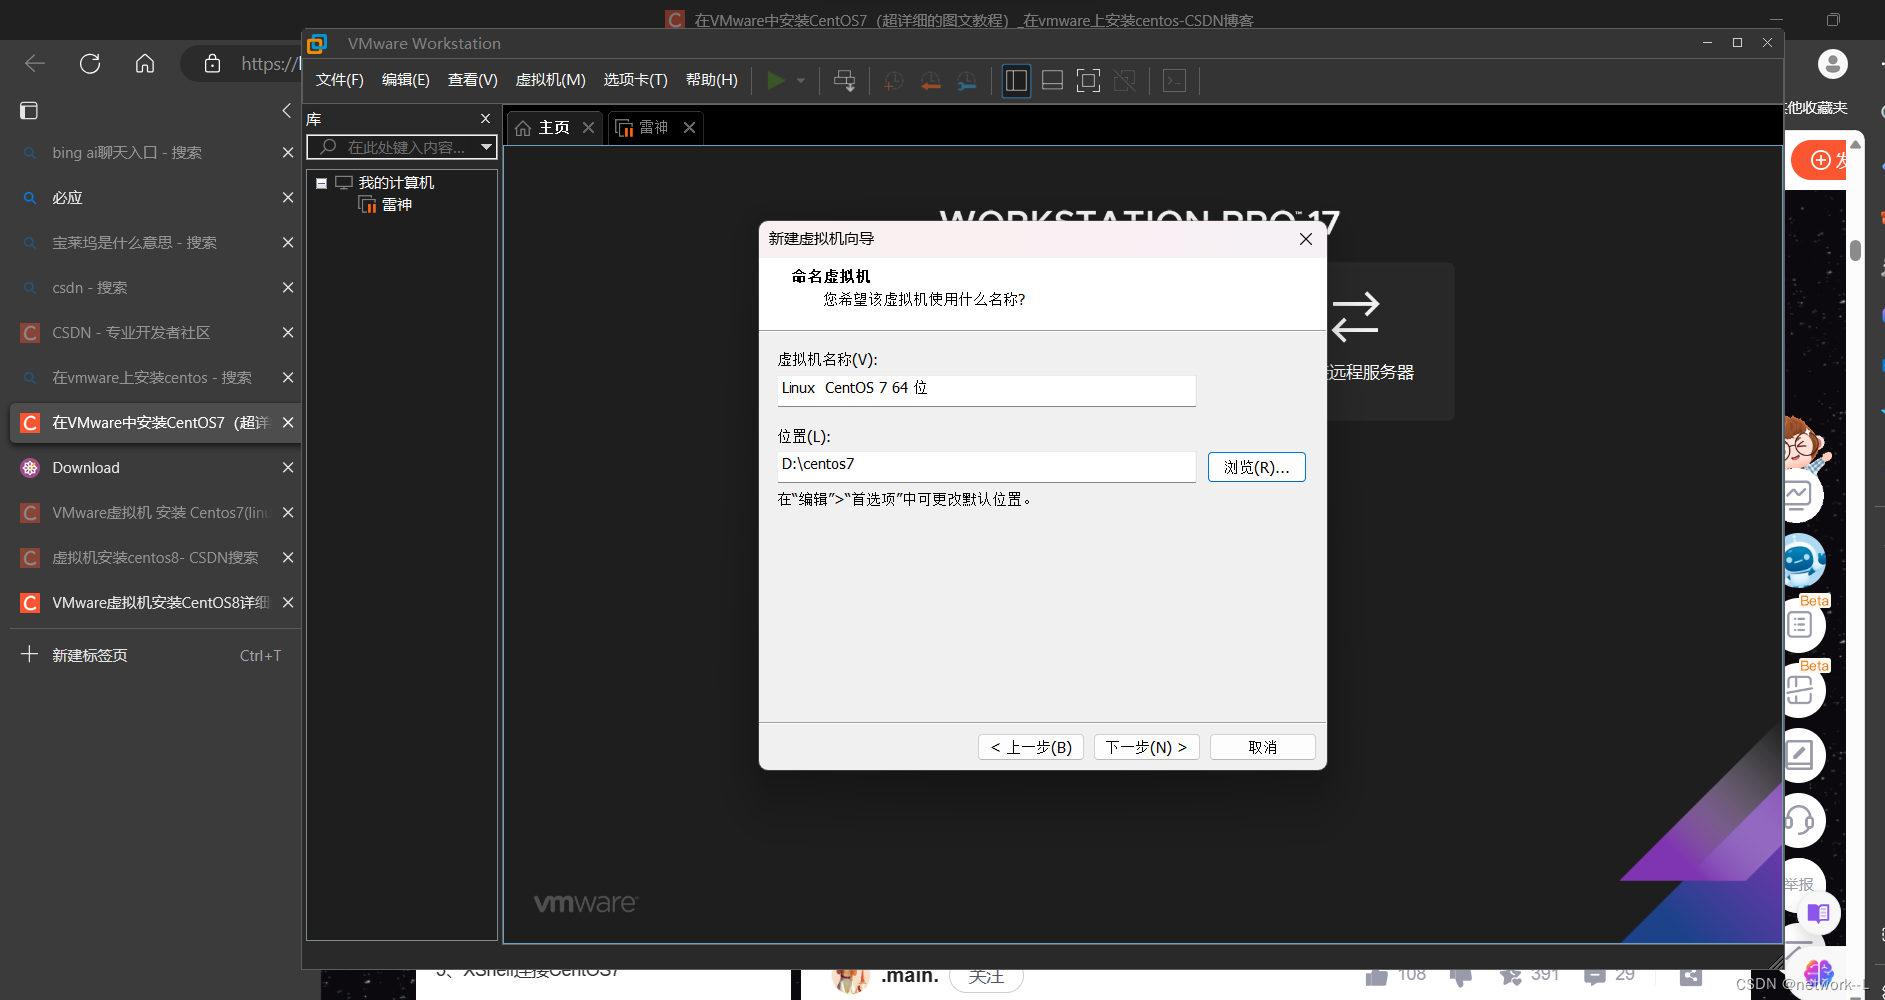The height and width of the screenshot is (1000, 1885).
Task: Click the browser home icon
Action: click(x=145, y=64)
